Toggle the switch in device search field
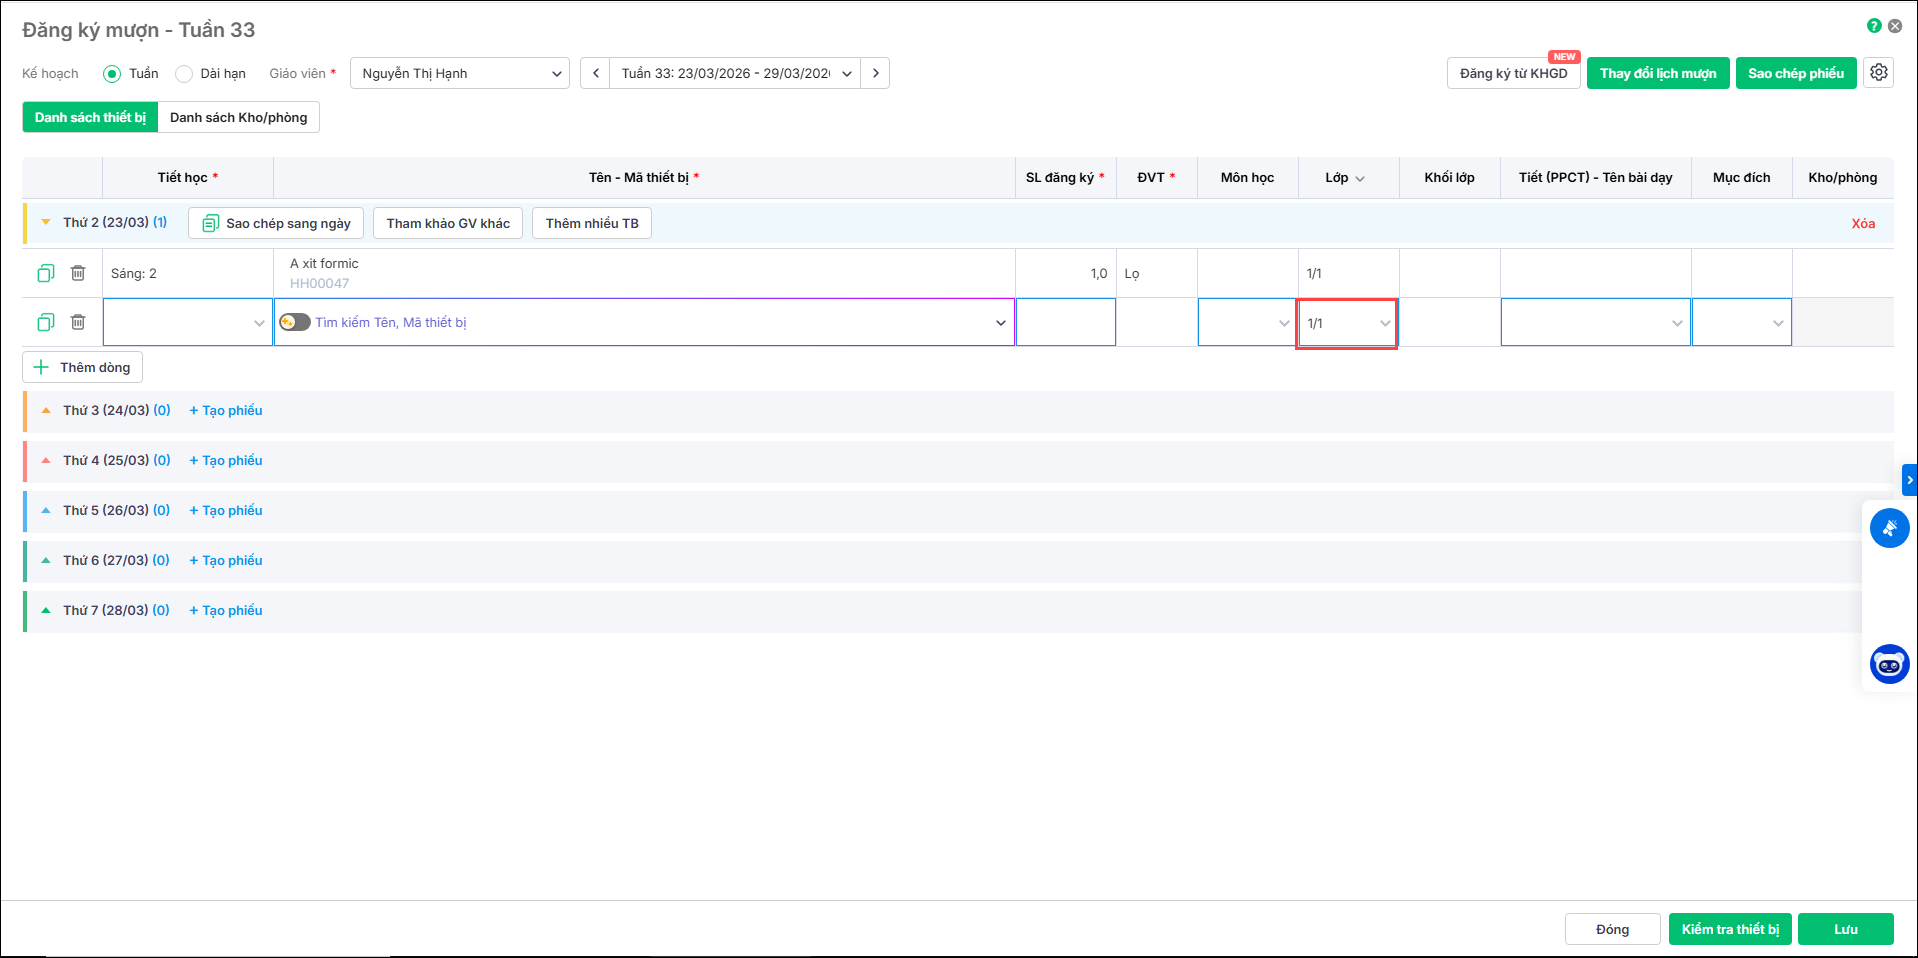This screenshot has height=958, width=1918. click(x=295, y=322)
